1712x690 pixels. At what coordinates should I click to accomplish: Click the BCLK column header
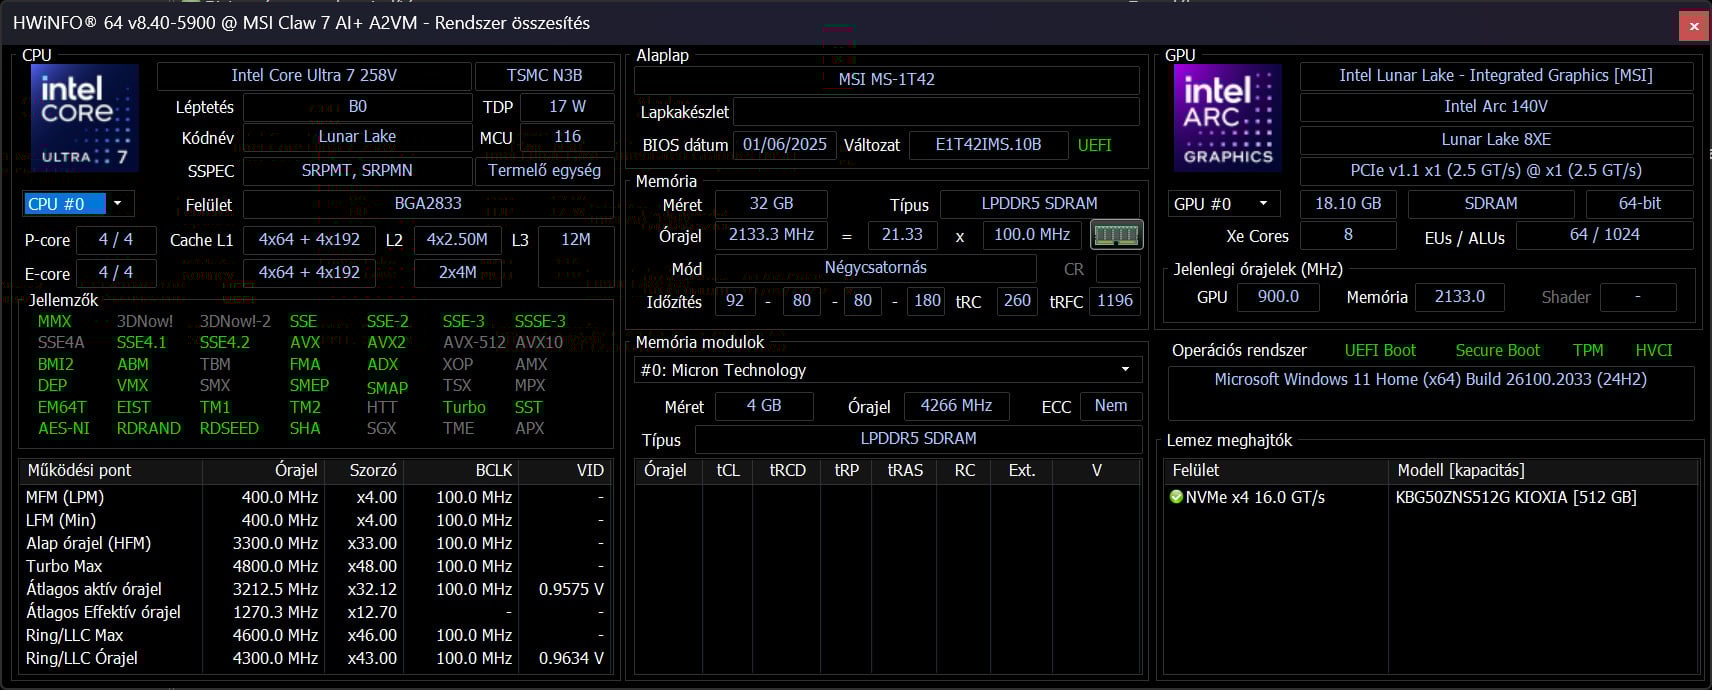pyautogui.click(x=493, y=470)
